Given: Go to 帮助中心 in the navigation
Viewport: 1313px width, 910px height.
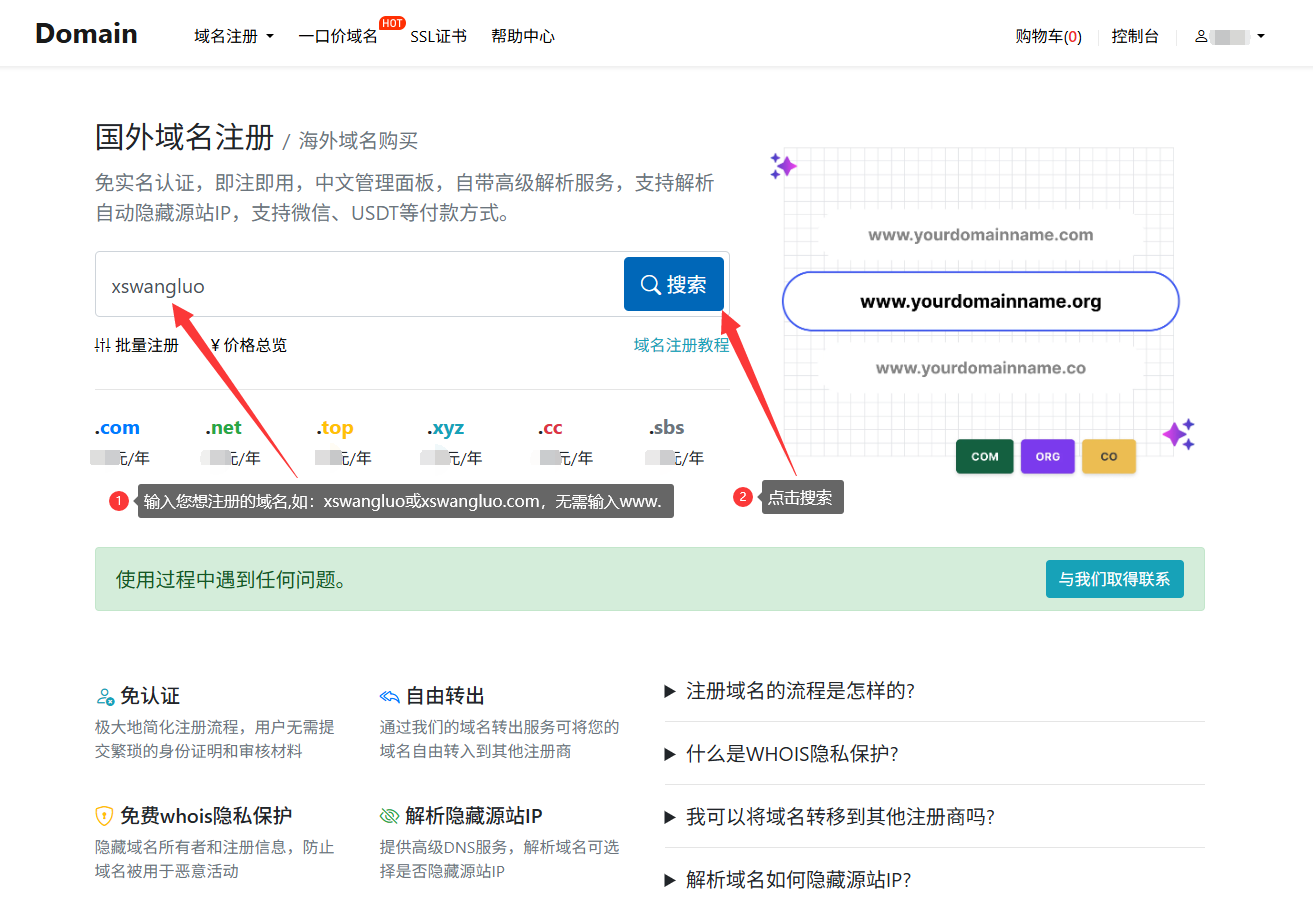Looking at the screenshot, I should (x=522, y=37).
